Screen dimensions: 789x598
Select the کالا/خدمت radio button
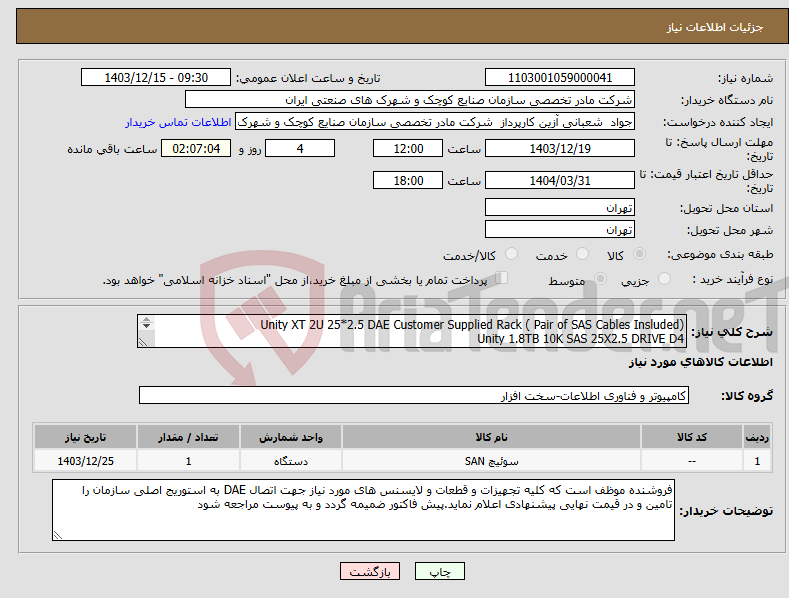tap(511, 254)
